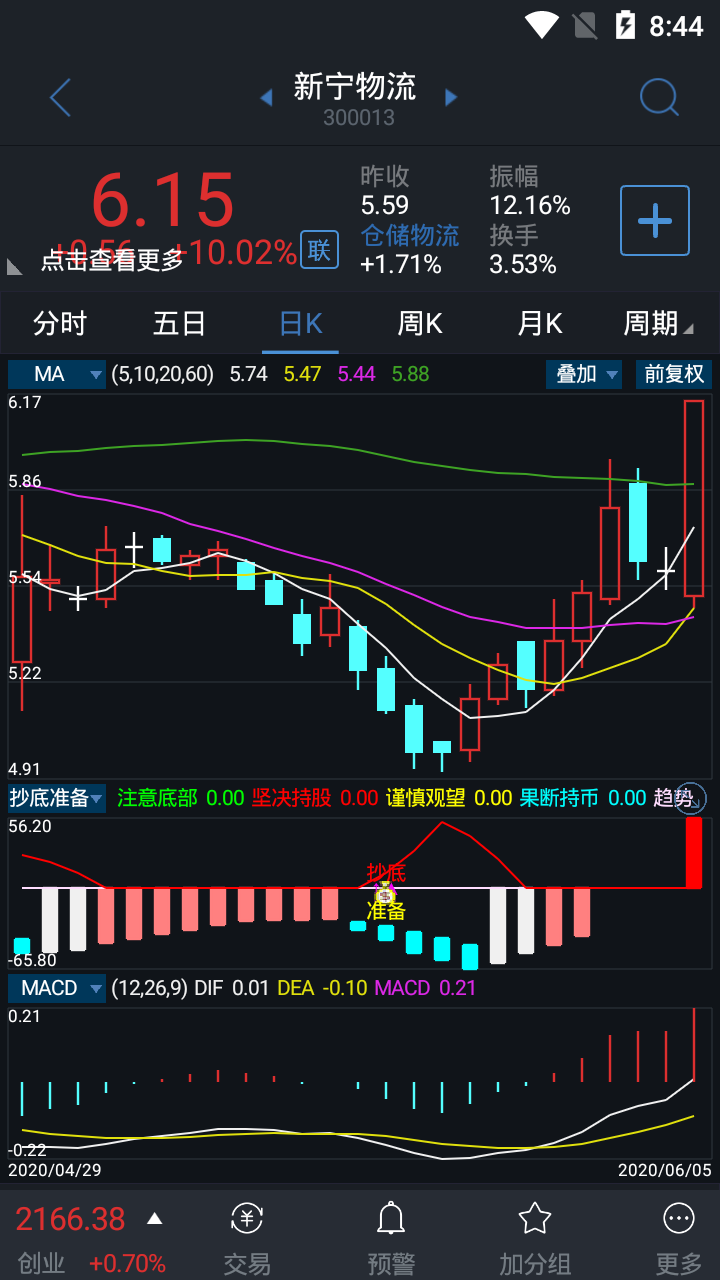Add stock to watchlist with plus button
Viewport: 720px width, 1280px height.
[x=655, y=220]
